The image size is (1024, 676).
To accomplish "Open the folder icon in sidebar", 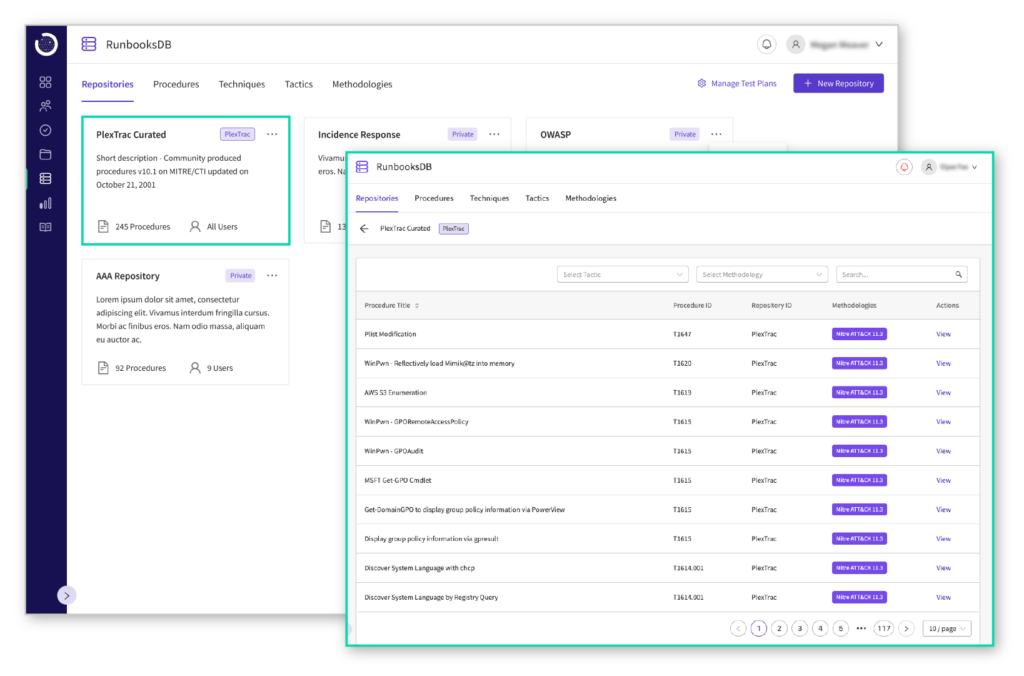I will pyautogui.click(x=45, y=154).
